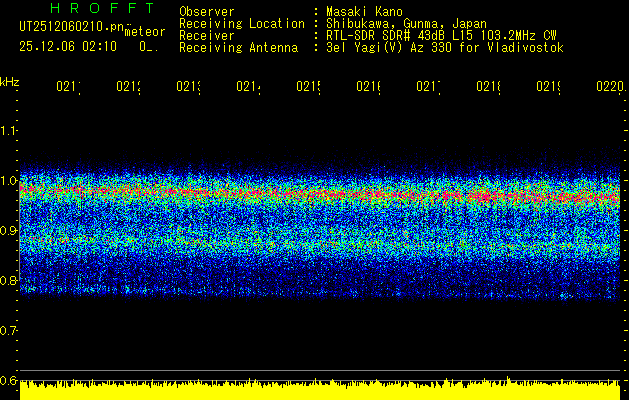Click the location Shibukawa, Gunma, Japan
Viewport: 629px width, 400px height.
click(406, 24)
